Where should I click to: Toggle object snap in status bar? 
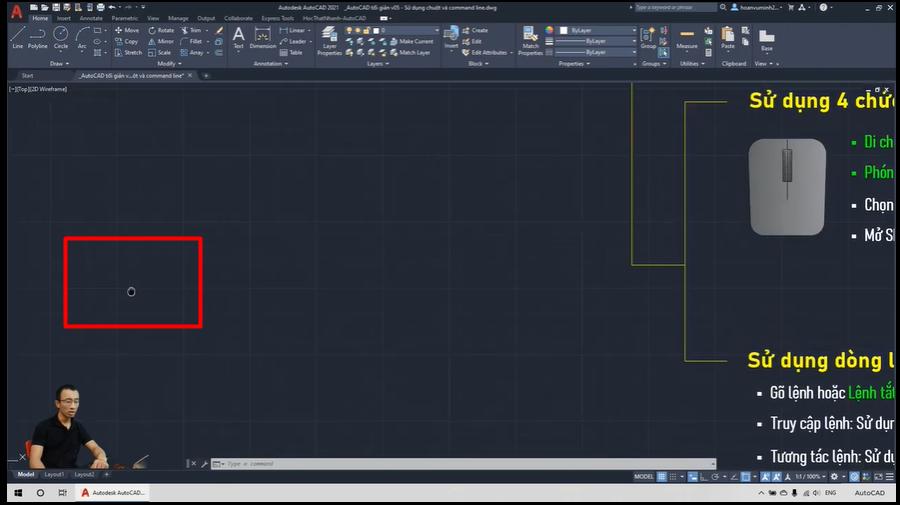pyautogui.click(x=745, y=476)
